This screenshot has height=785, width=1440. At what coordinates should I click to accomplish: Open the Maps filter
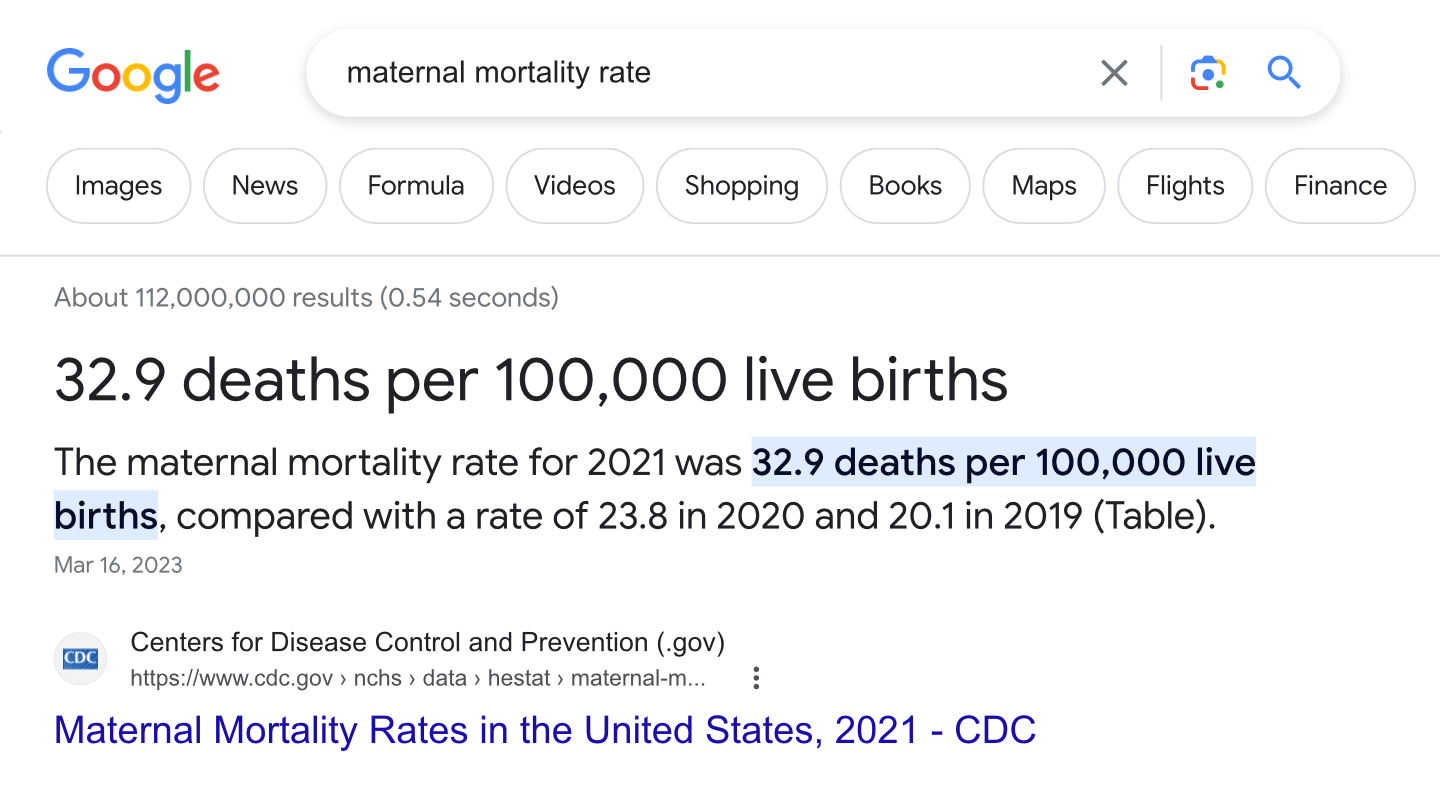coord(1044,186)
